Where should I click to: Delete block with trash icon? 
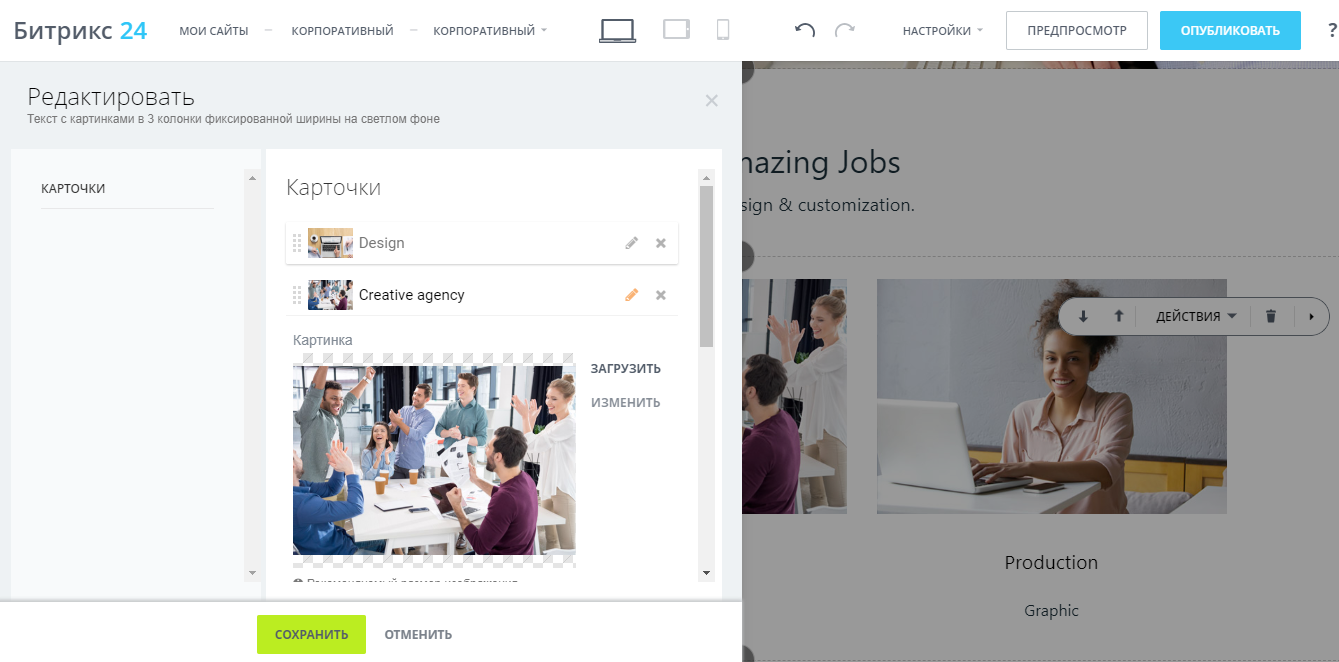(x=1271, y=316)
